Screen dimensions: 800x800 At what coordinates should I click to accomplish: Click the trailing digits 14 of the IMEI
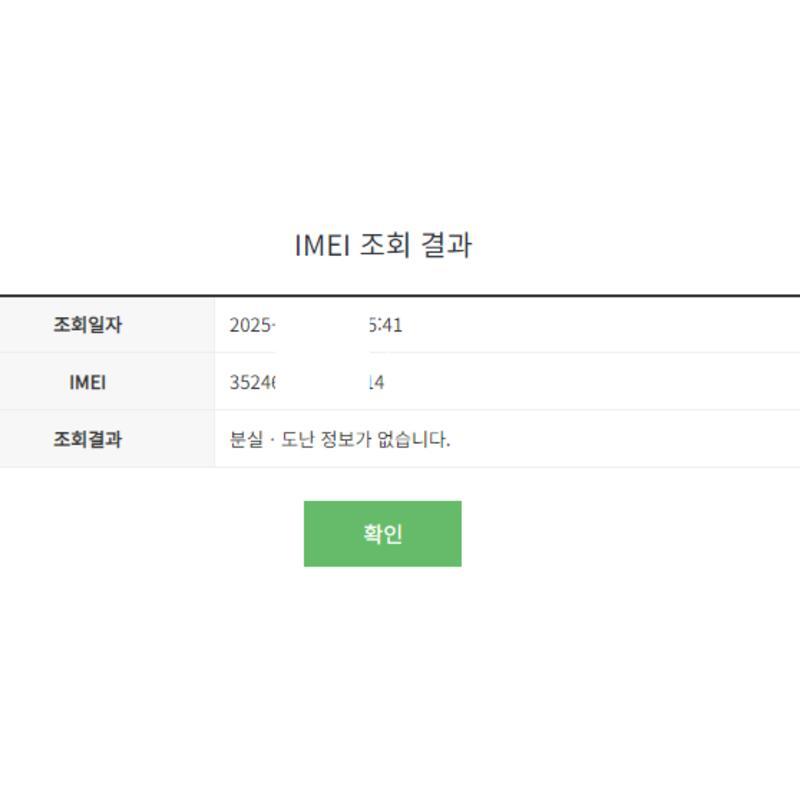click(377, 382)
